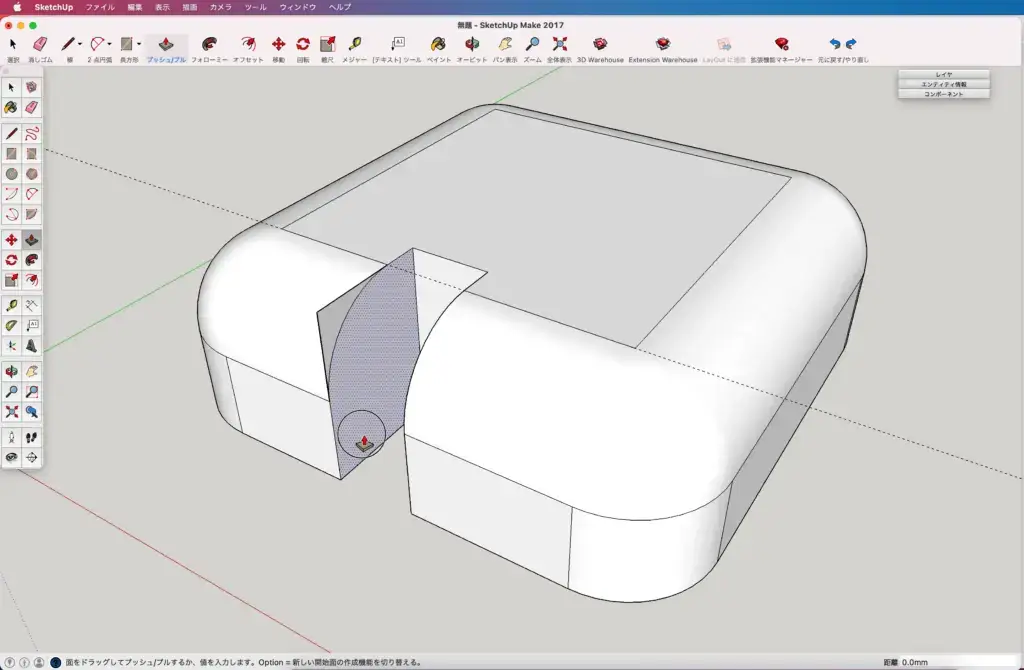1024x670 pixels.
Task: Click the redo arrow (やり直し)
Action: coord(851,44)
